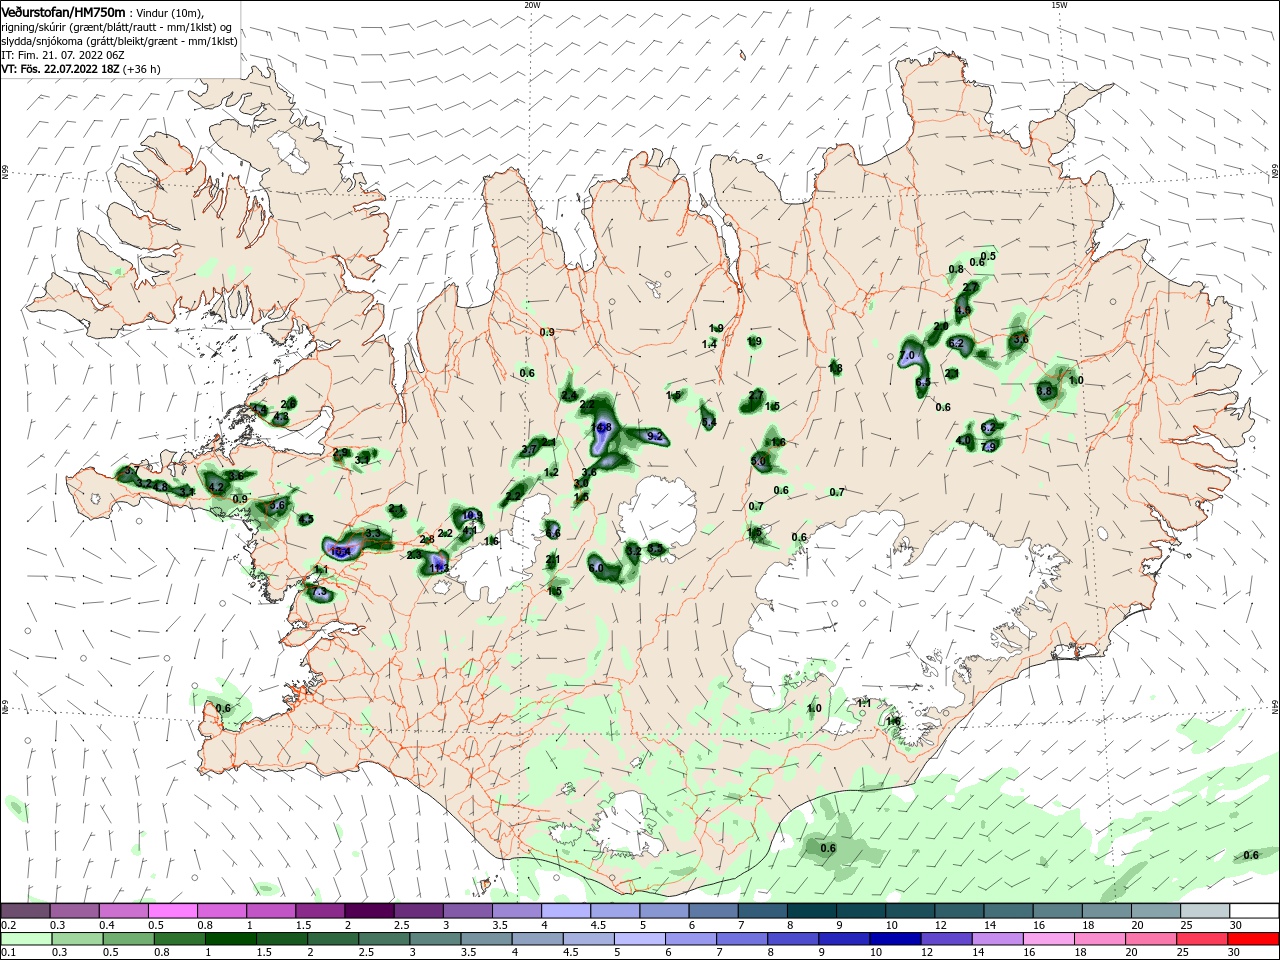1280x960 pixels.
Task: Click the light pink rain swatch above 16
Action: coord(1048,939)
